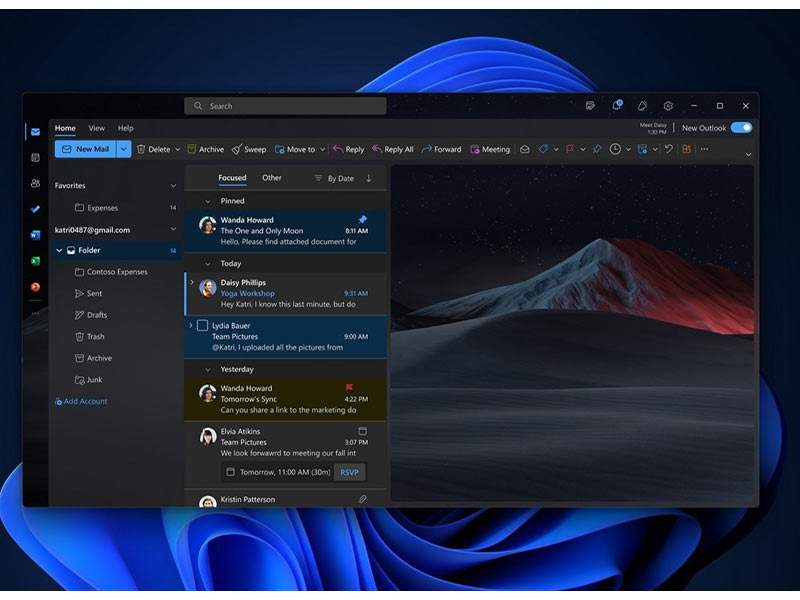800x600 pixels.
Task: Open the Settings gear icon
Action: [x=668, y=106]
